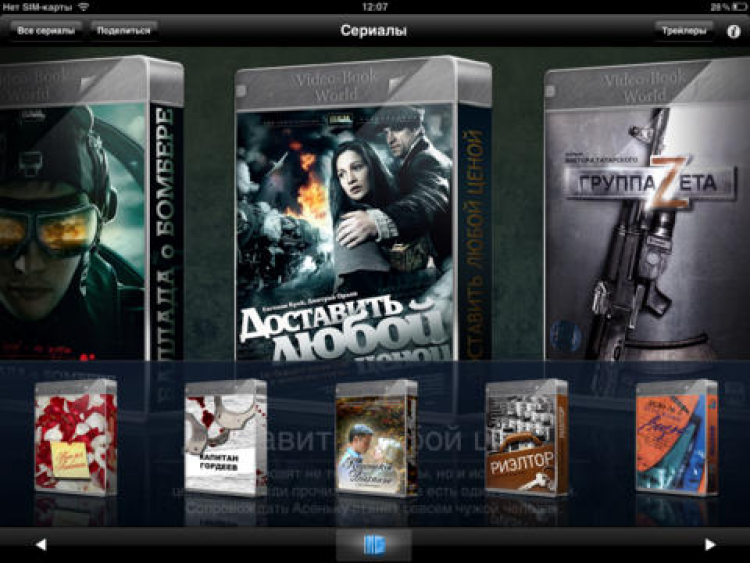Image resolution: width=750 pixels, height=563 pixels.
Task: Open the info icon in top bar
Action: click(x=733, y=31)
